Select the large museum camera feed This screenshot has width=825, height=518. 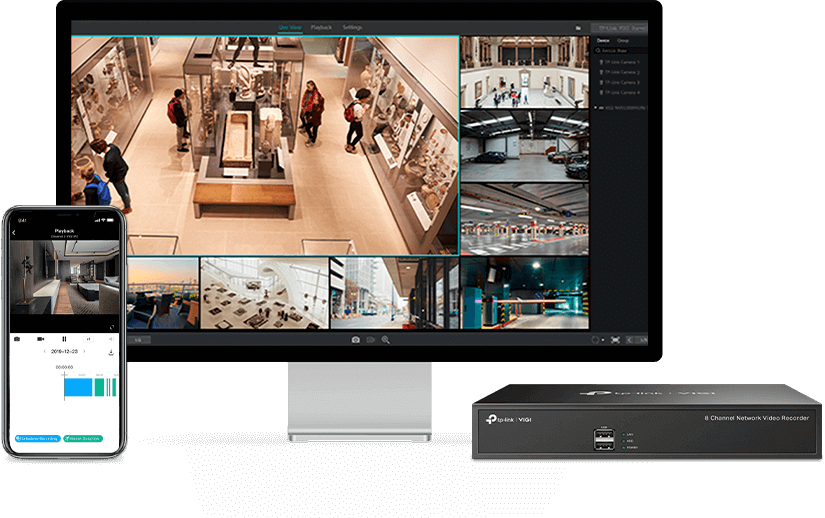(x=265, y=146)
